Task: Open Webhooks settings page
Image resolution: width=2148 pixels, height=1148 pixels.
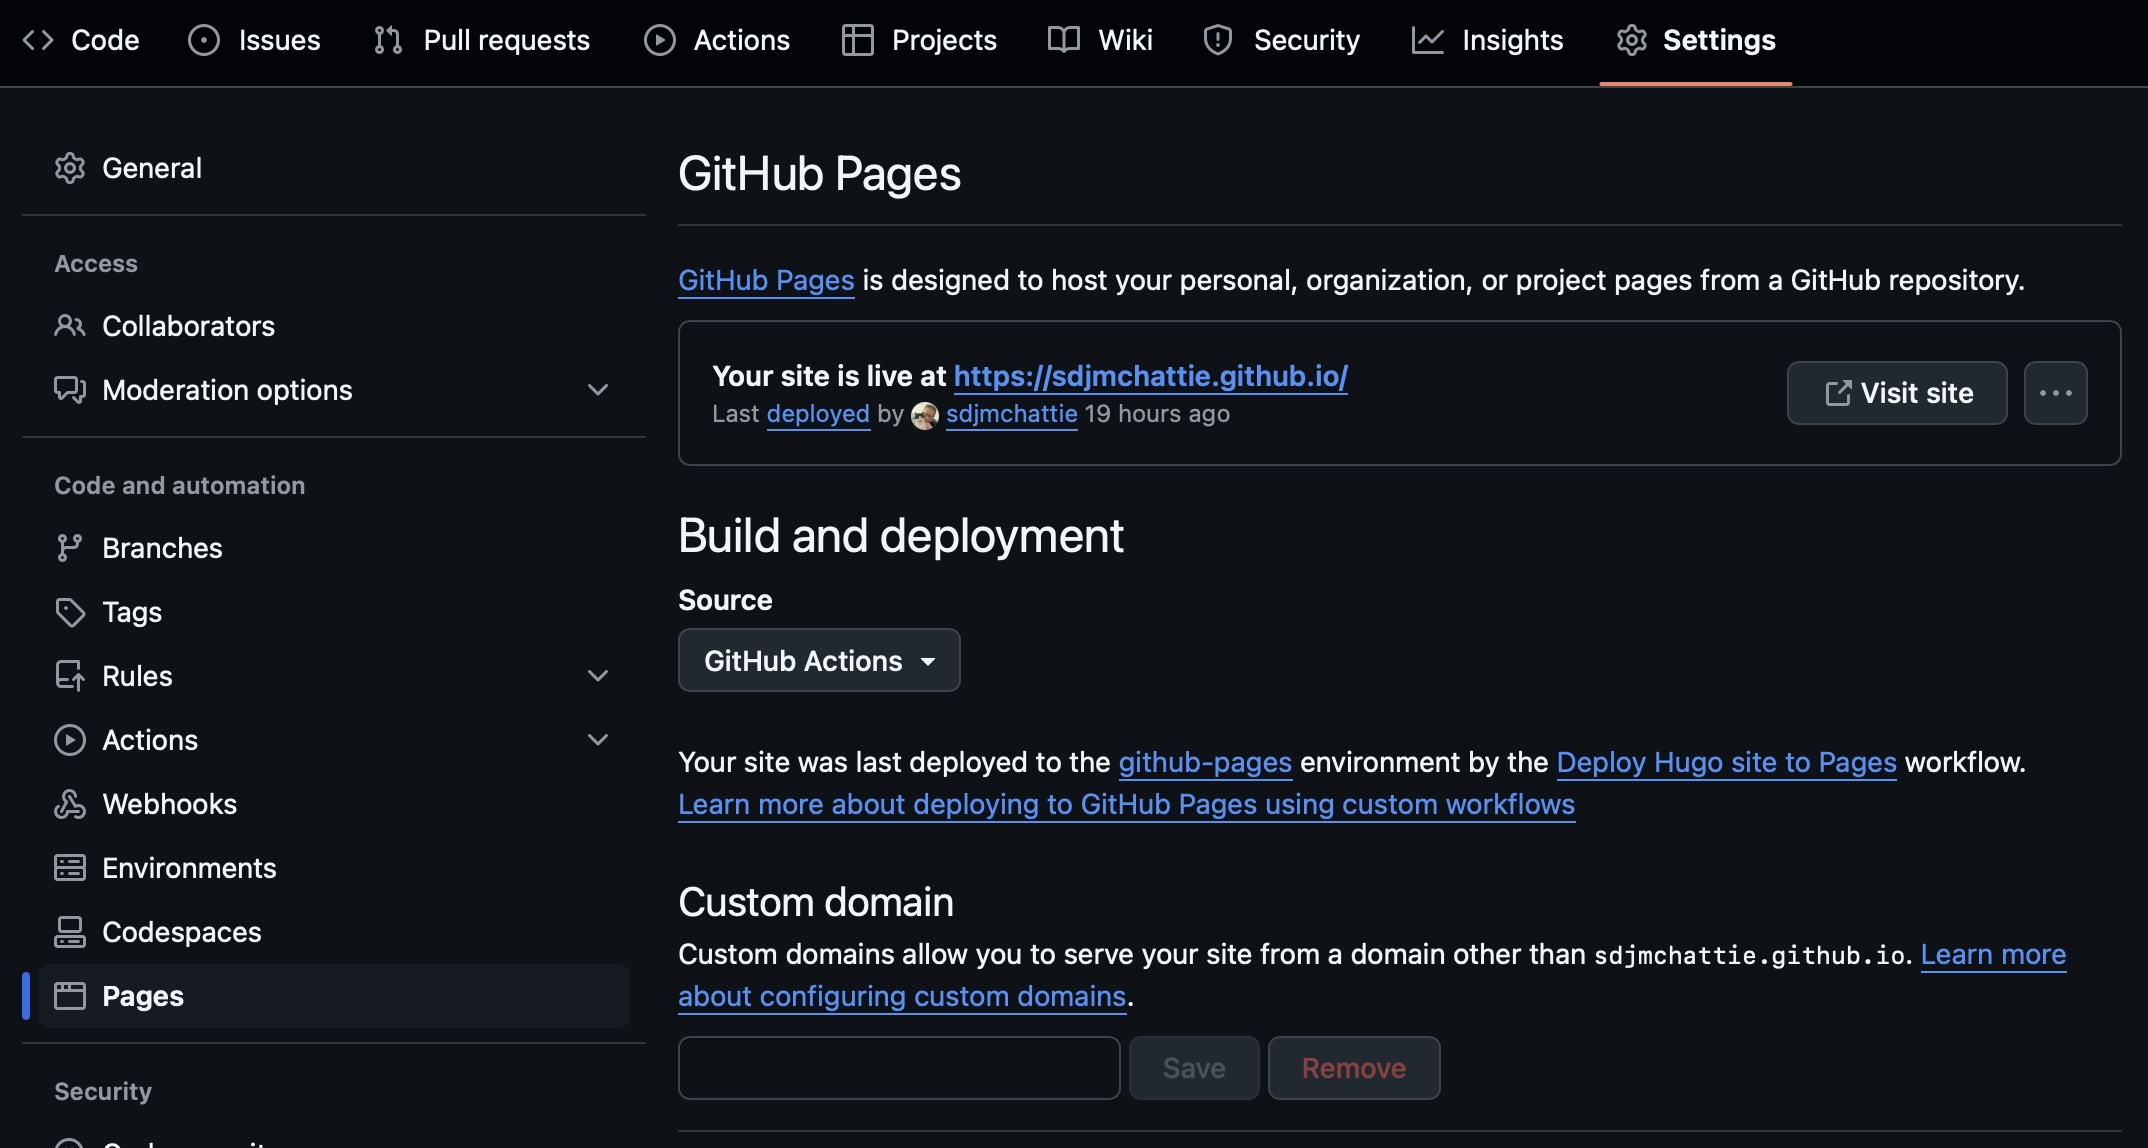Action: click(x=334, y=804)
